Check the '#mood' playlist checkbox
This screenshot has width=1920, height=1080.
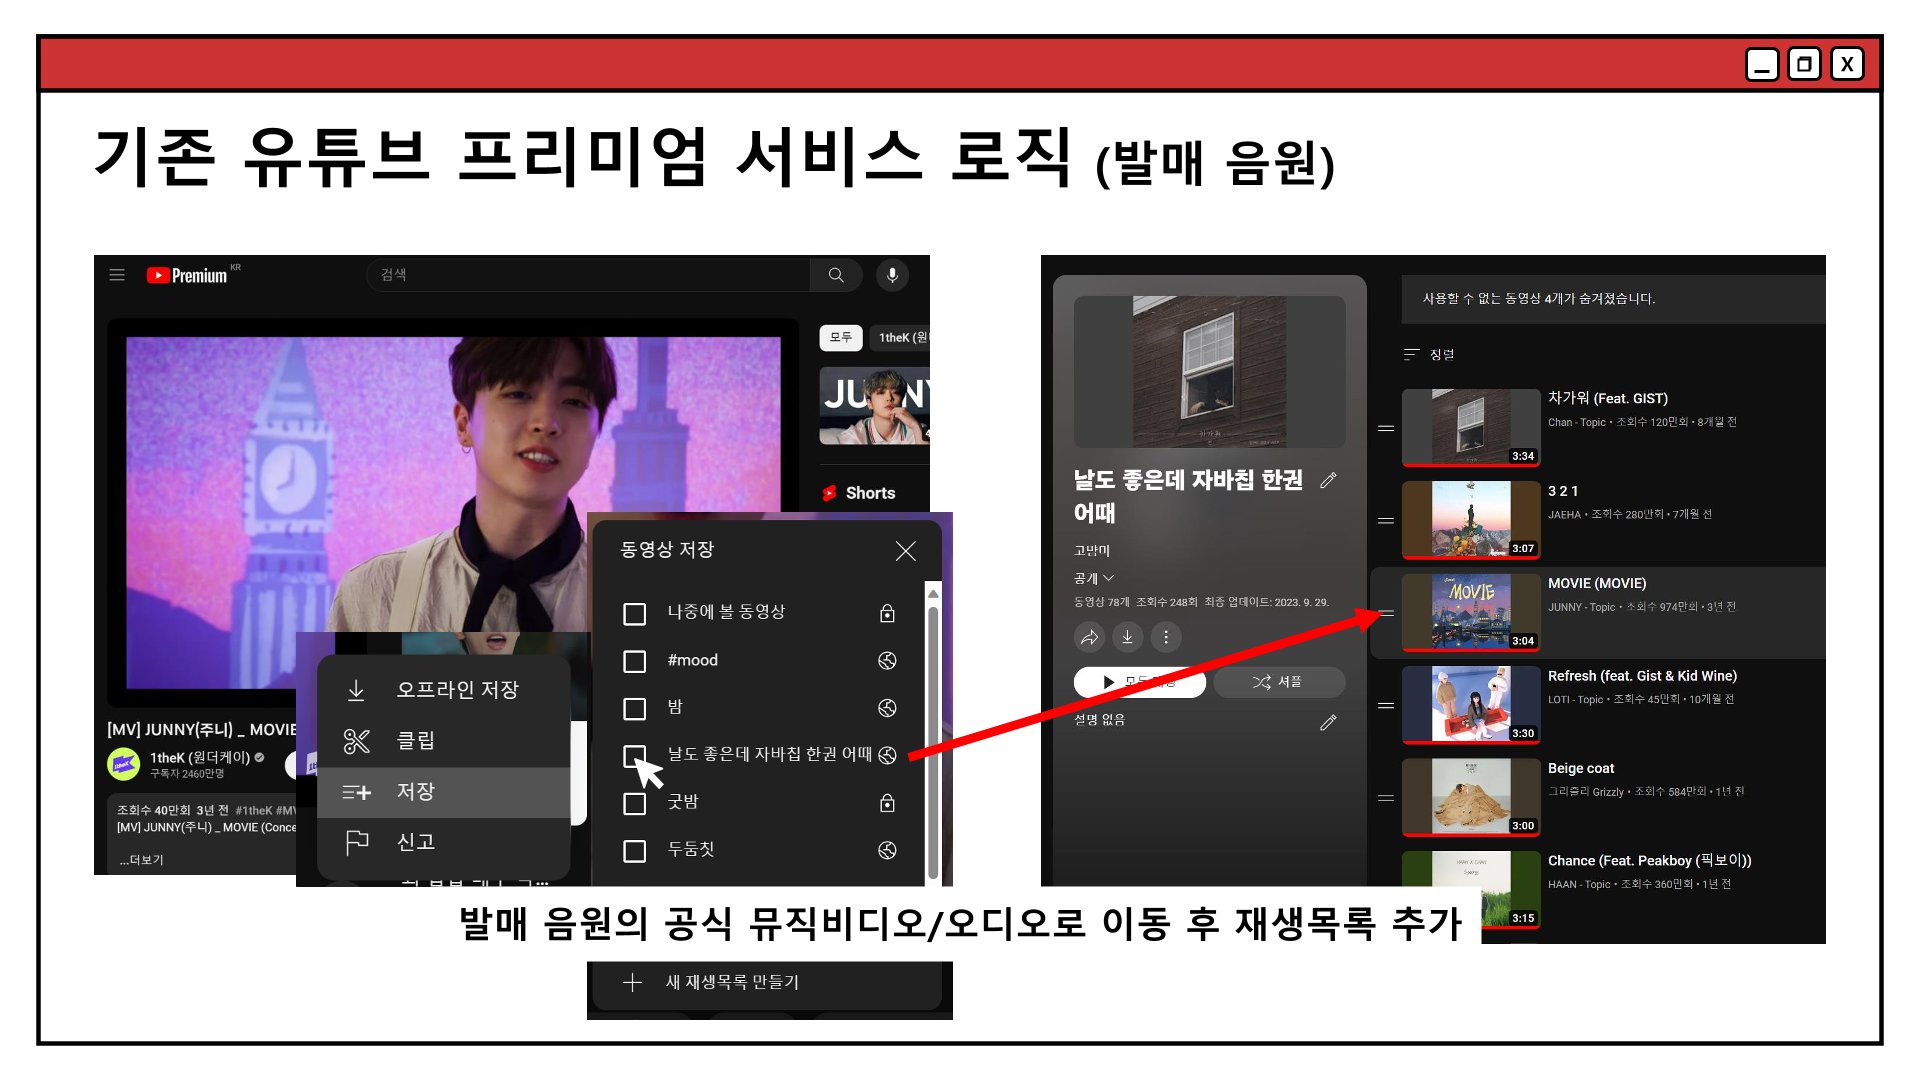[634, 661]
